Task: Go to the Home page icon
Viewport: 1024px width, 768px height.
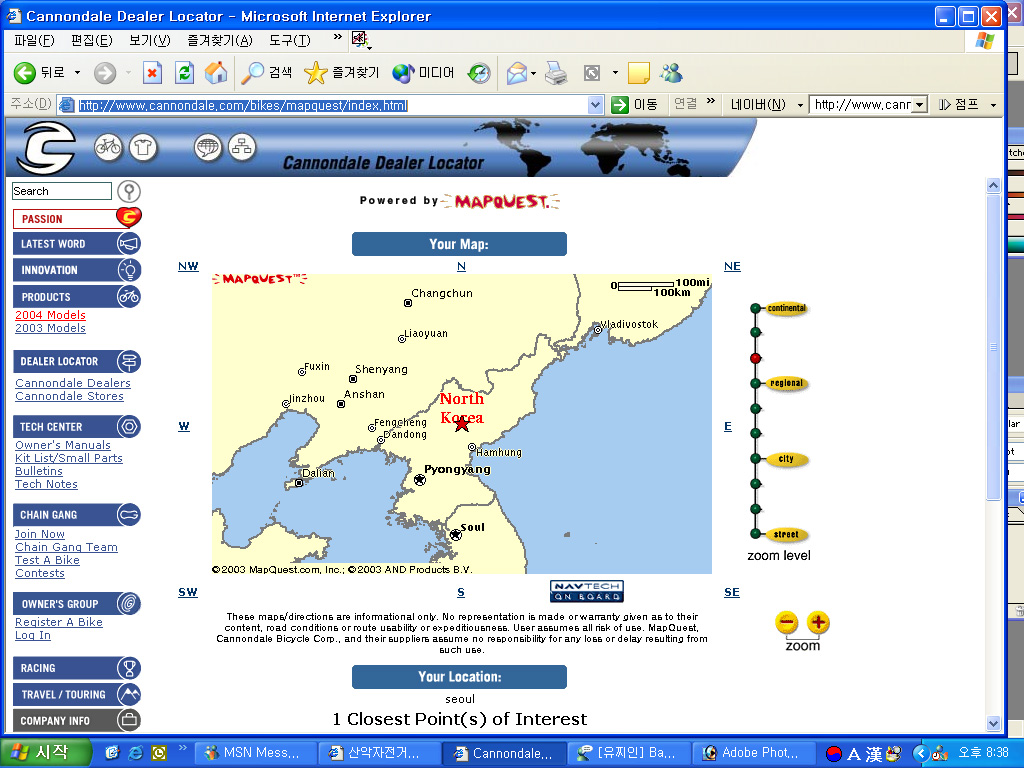Action: 216,72
